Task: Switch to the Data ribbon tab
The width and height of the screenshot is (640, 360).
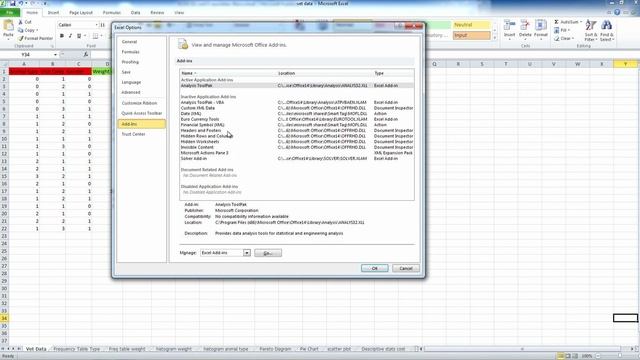Action: 135,13
